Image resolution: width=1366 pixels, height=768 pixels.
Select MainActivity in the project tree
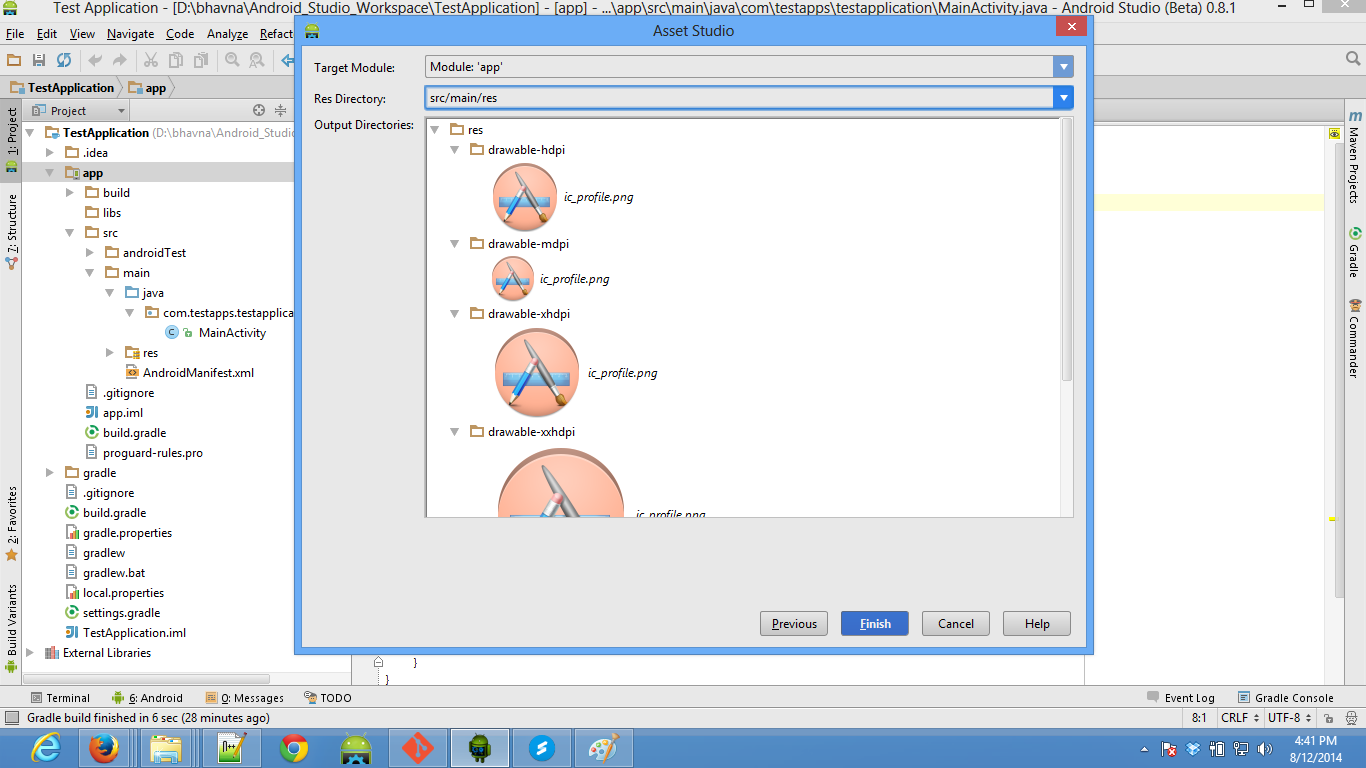232,333
